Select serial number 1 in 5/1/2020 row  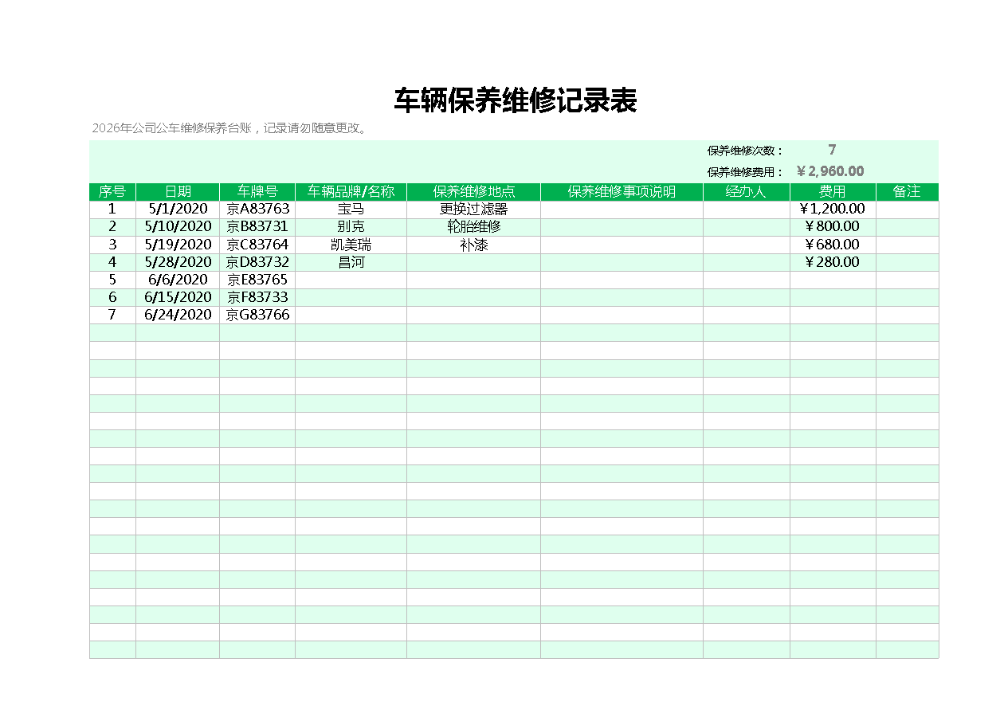(112, 209)
